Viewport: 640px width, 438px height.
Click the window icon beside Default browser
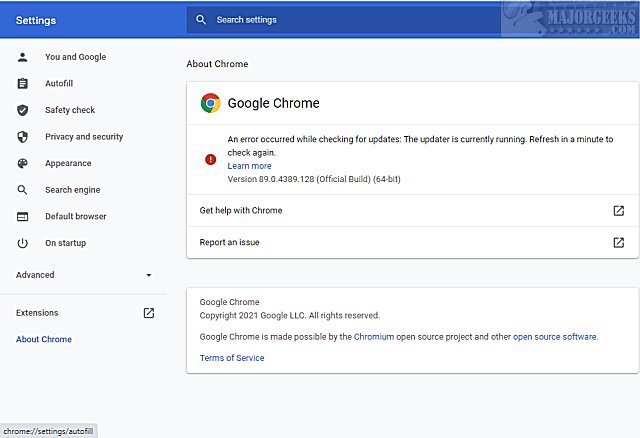pyautogui.click(x=22, y=216)
